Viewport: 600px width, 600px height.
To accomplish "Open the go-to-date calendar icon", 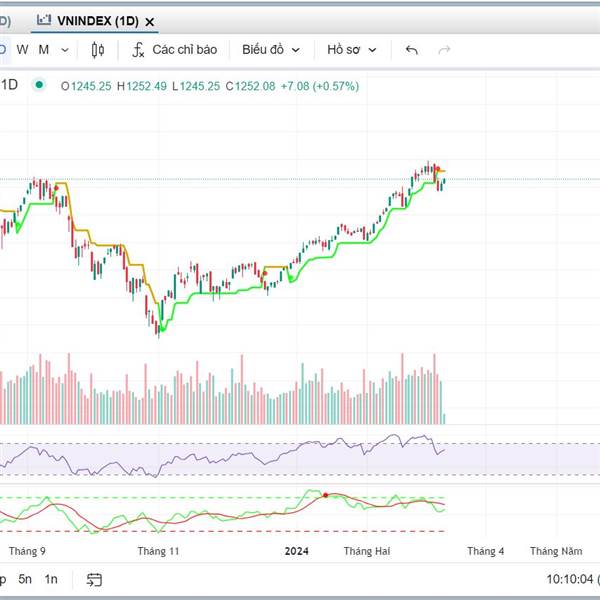I will [94, 579].
